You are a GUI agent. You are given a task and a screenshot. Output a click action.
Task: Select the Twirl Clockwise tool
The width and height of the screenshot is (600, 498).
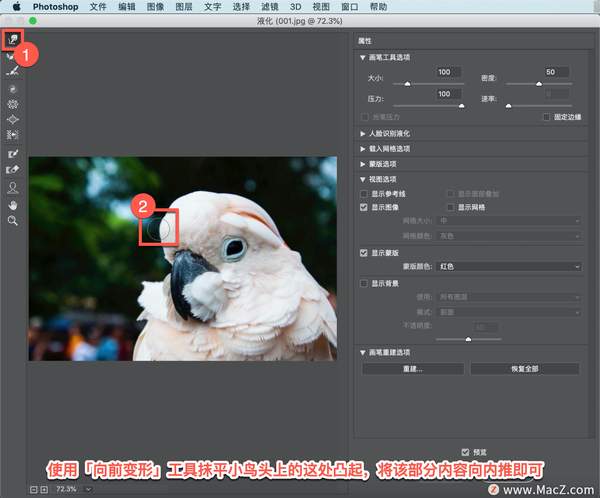tap(12, 88)
